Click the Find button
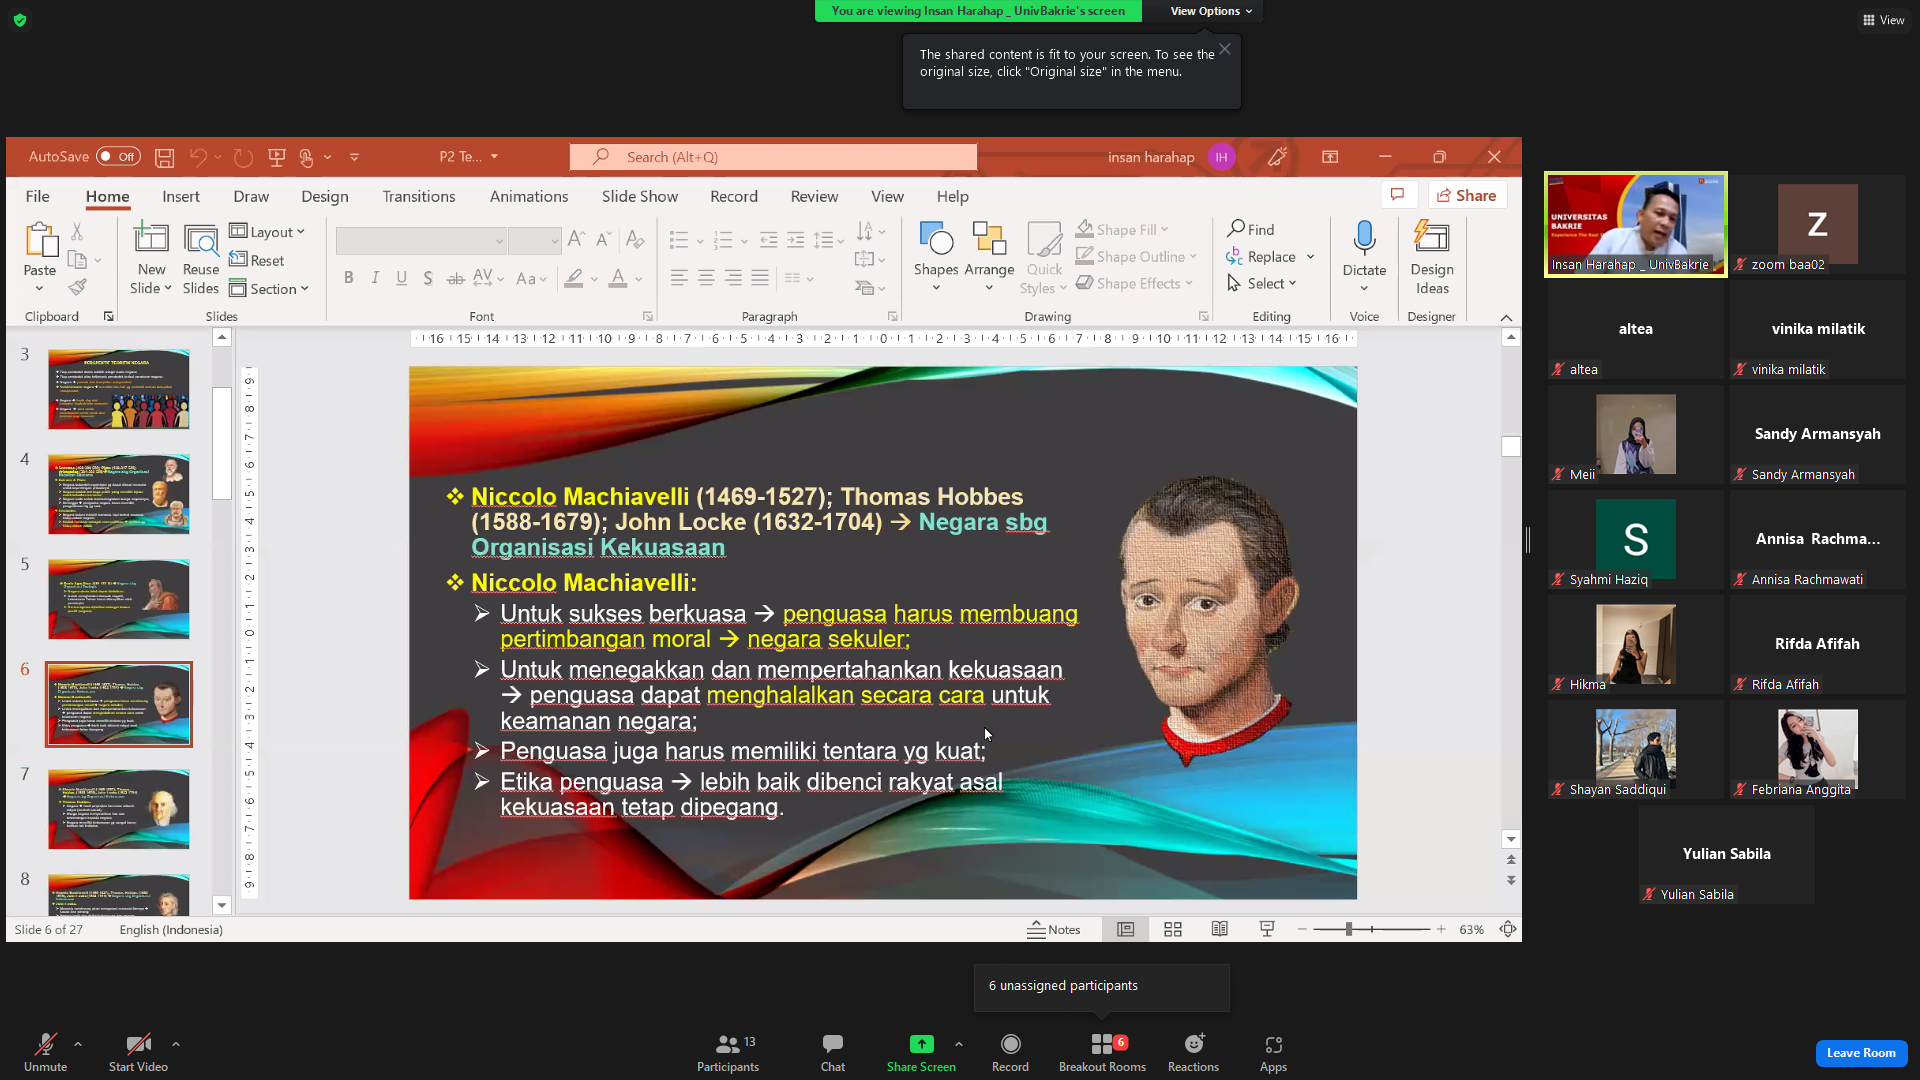 tap(1251, 230)
